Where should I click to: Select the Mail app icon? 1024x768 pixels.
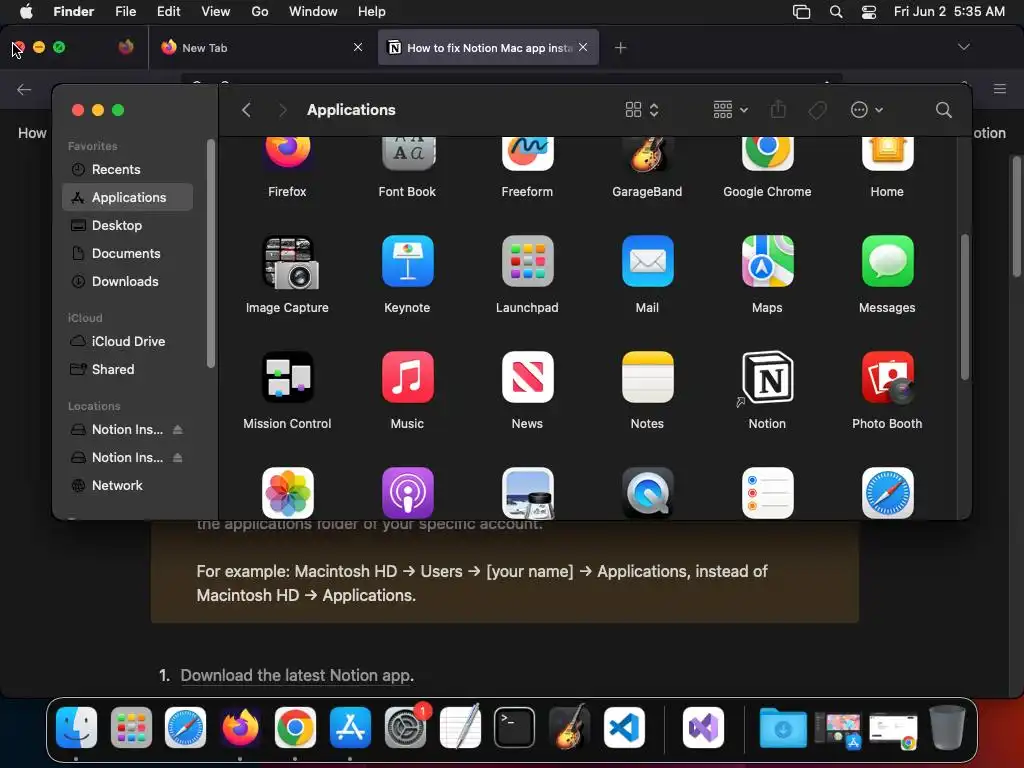[647, 261]
